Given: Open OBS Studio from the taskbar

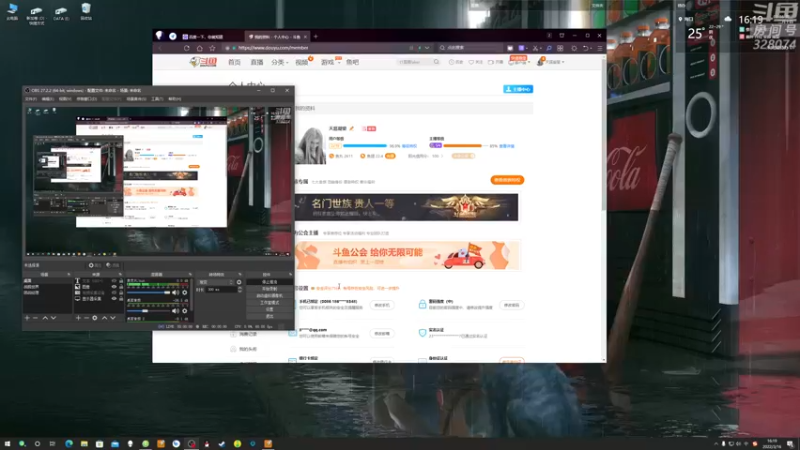Looking at the screenshot, I should [x=191, y=444].
